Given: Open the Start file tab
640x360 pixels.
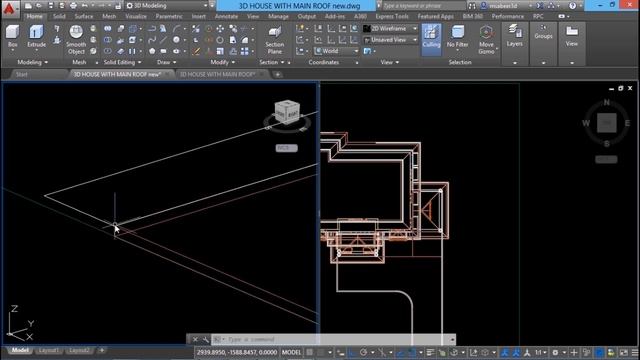Looking at the screenshot, I should [x=22, y=74].
